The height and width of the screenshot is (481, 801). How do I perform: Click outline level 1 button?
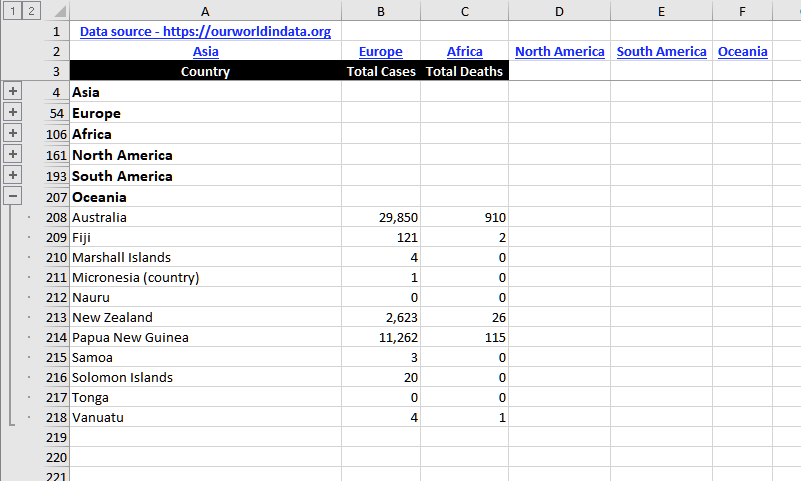(x=12, y=11)
